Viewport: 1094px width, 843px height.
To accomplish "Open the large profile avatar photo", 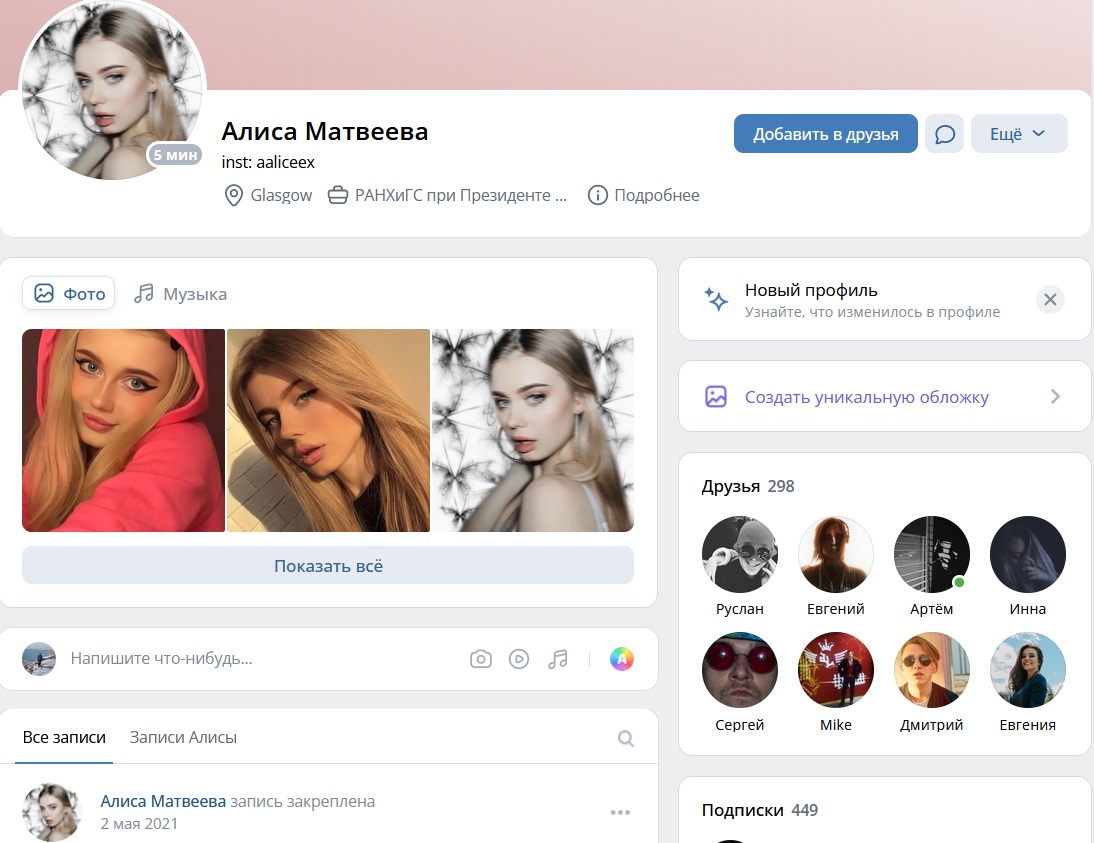I will [x=112, y=89].
